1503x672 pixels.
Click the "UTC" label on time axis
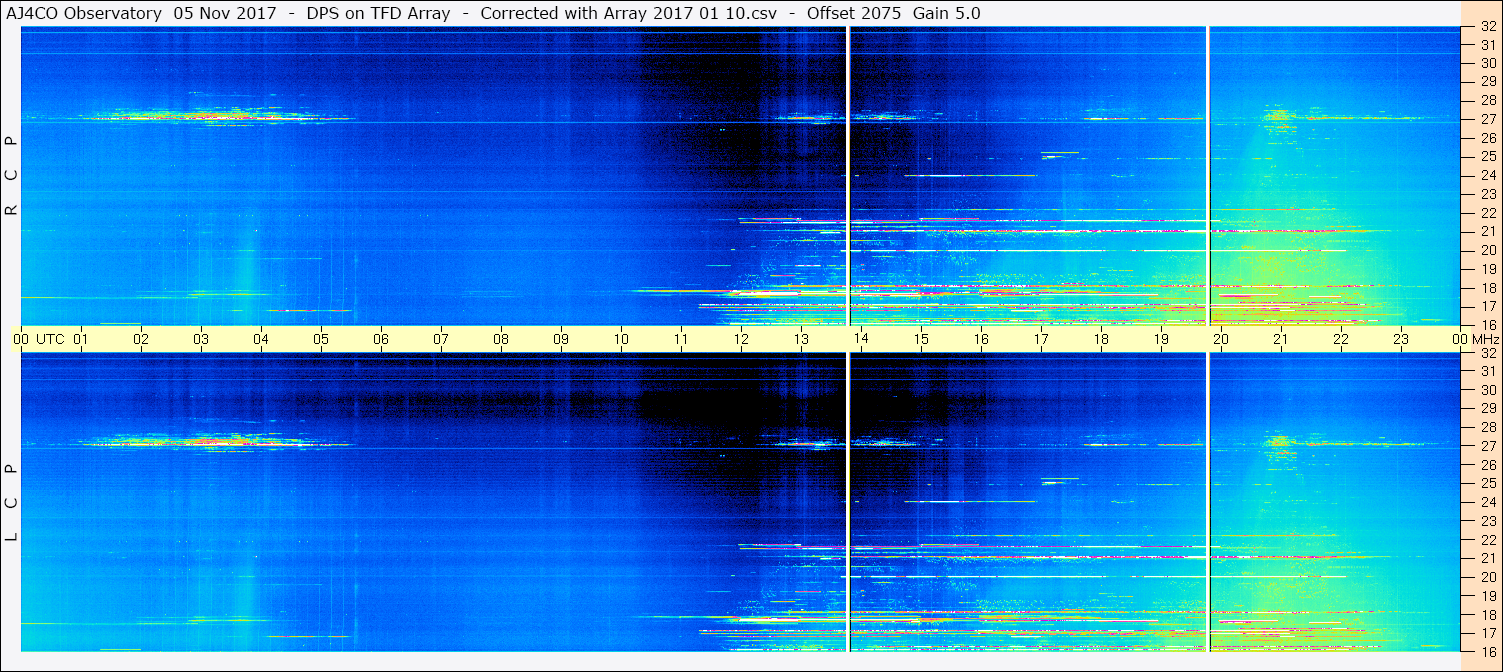click(50, 339)
